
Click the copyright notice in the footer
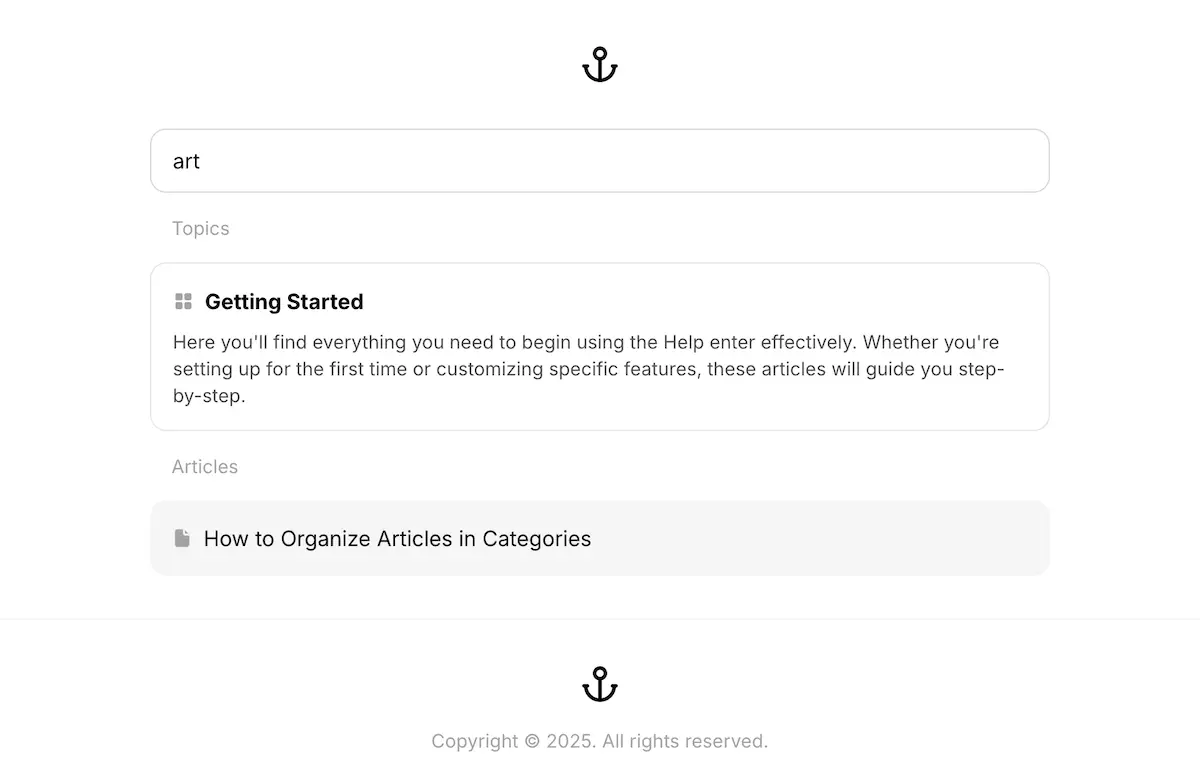point(599,741)
